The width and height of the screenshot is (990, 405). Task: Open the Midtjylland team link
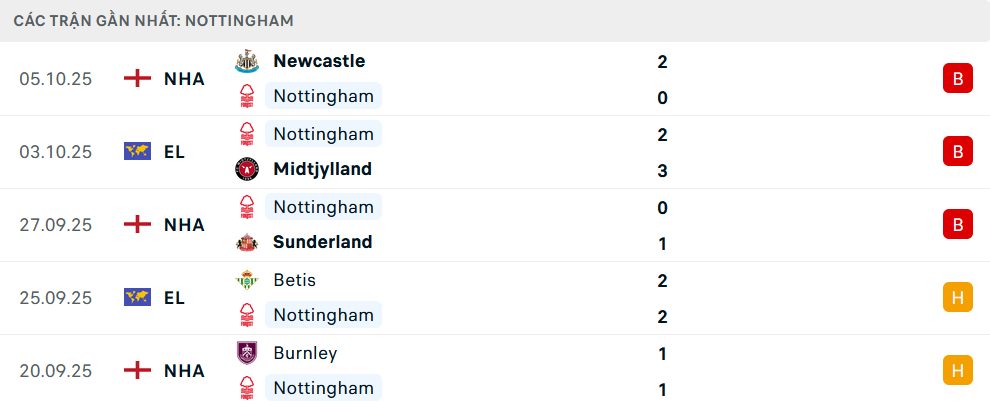322,169
